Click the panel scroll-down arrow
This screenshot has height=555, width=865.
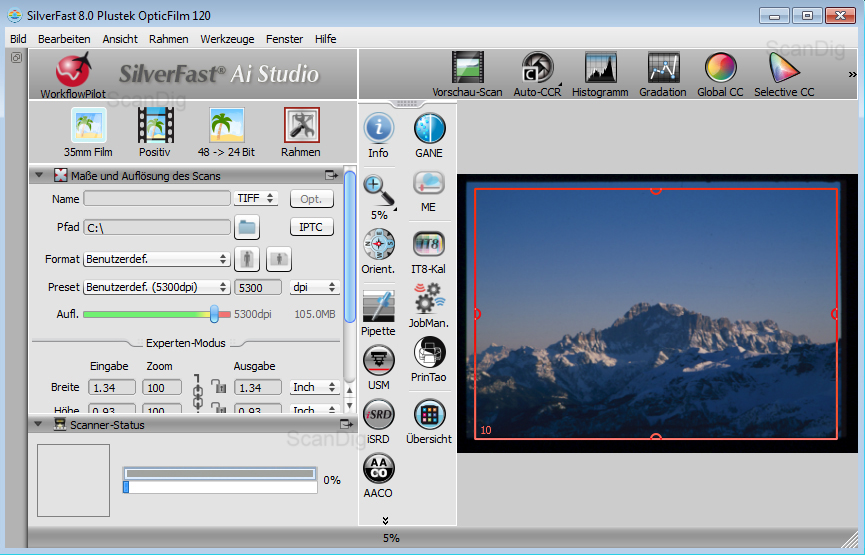(x=350, y=405)
